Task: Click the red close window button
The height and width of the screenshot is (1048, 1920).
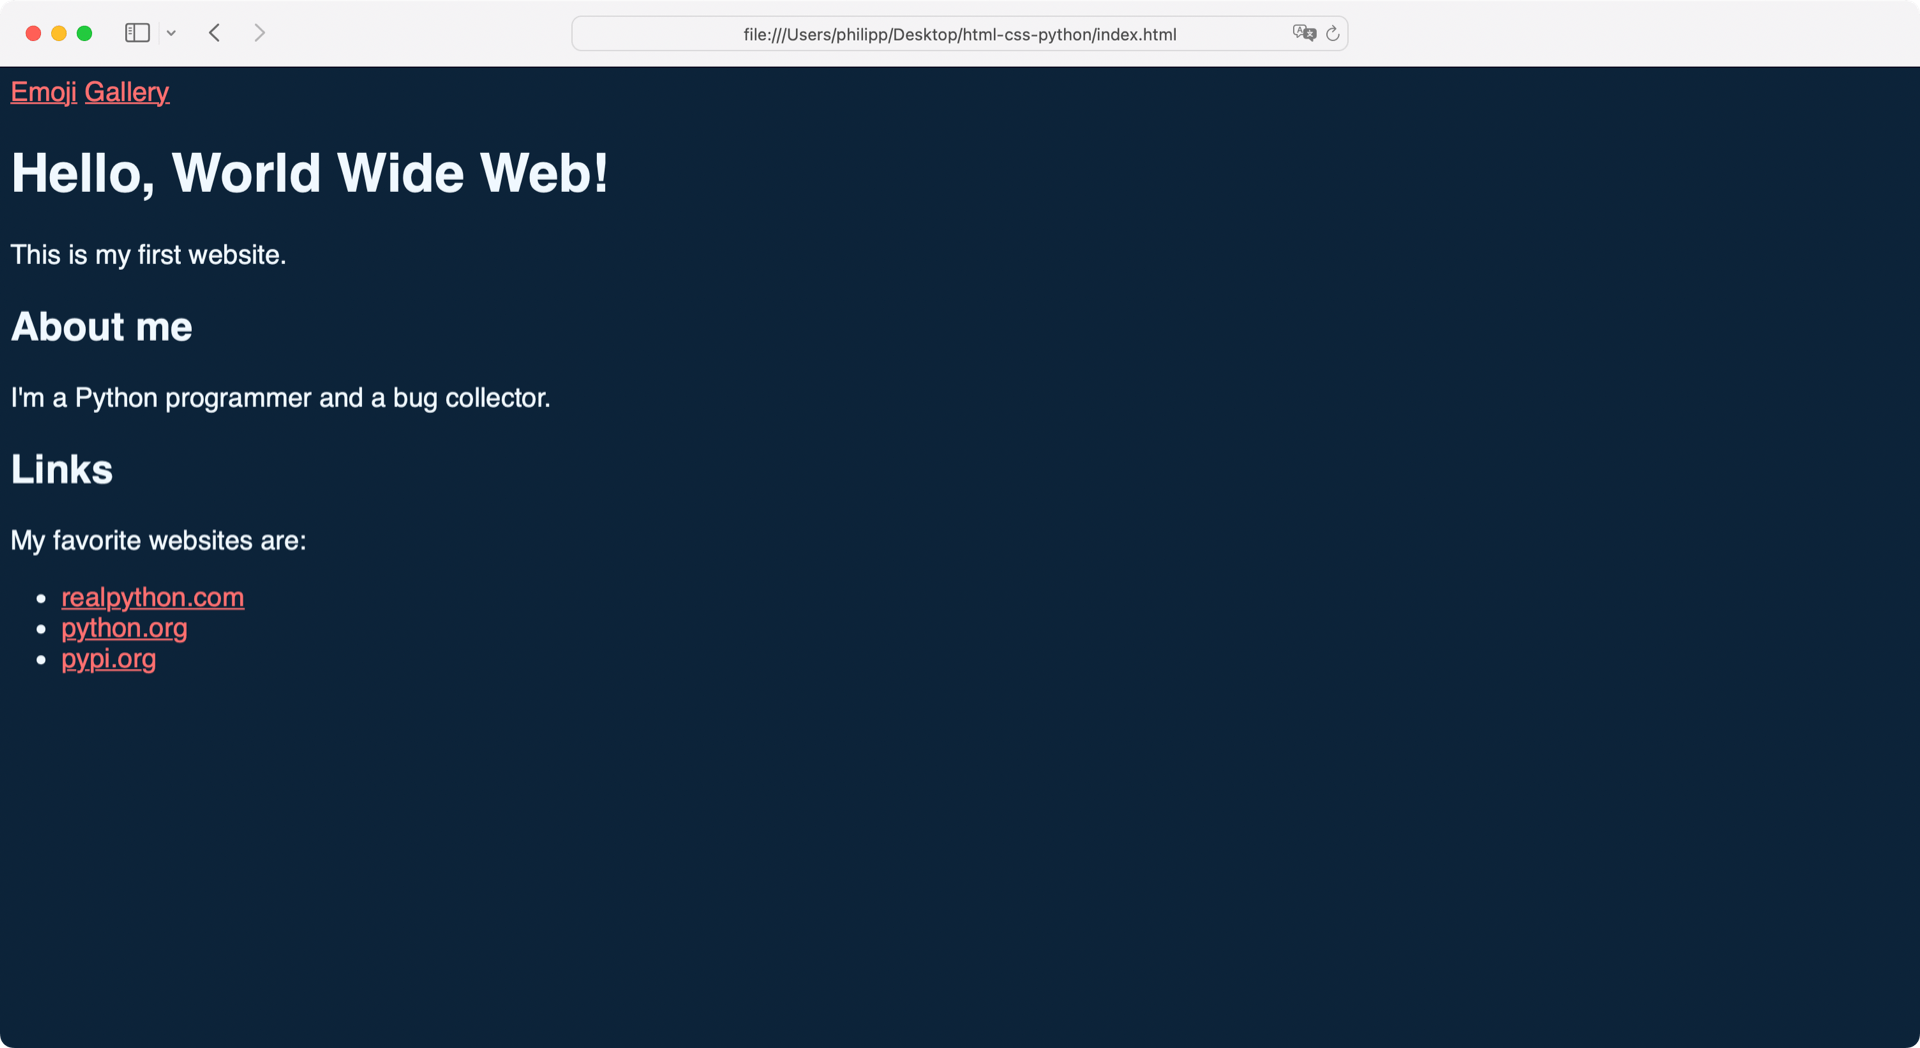Action: (33, 32)
